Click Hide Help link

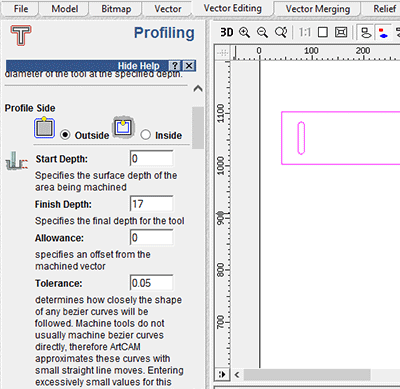(x=138, y=66)
